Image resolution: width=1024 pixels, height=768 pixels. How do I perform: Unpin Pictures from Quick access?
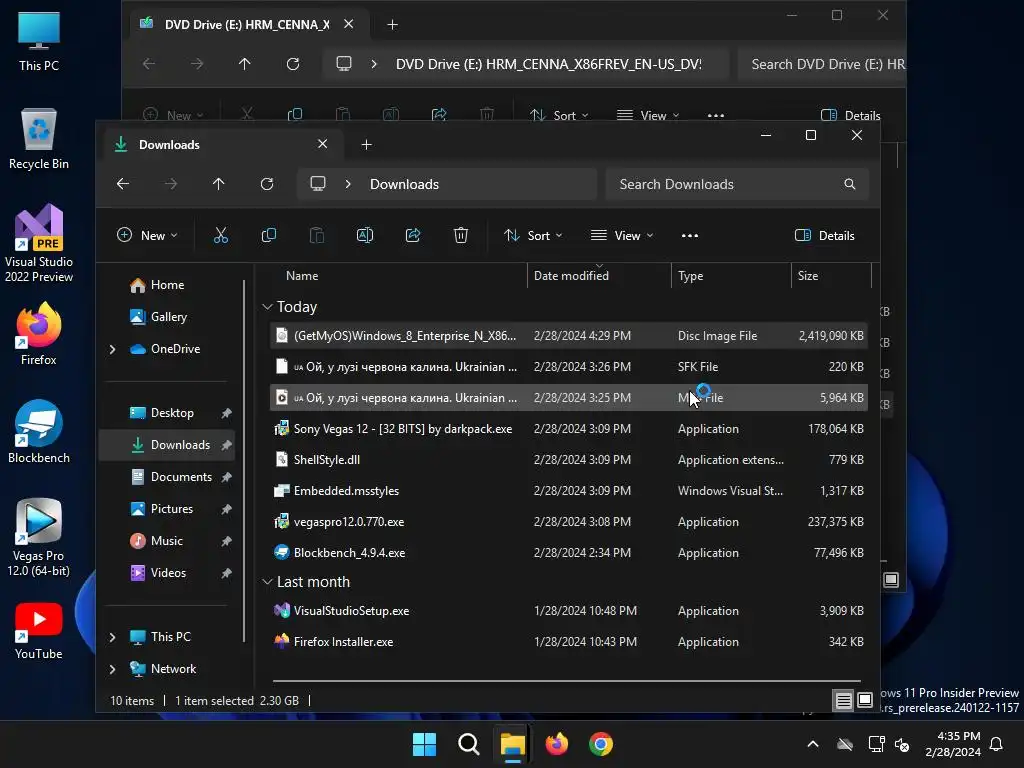coord(226,509)
